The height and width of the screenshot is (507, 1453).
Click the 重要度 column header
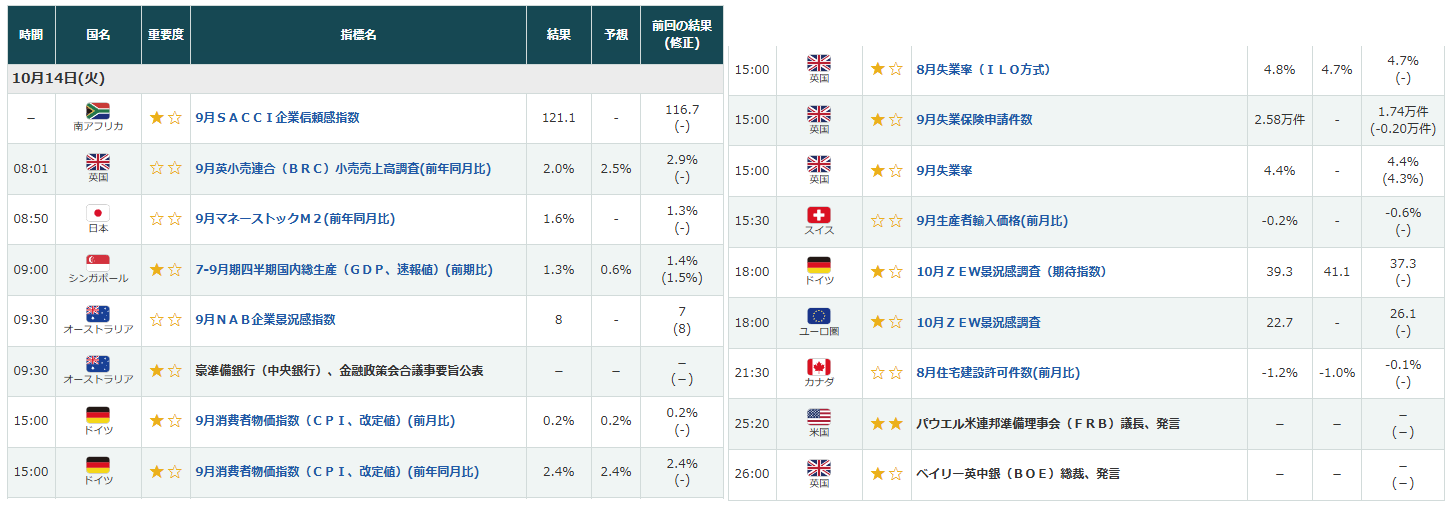pos(165,35)
